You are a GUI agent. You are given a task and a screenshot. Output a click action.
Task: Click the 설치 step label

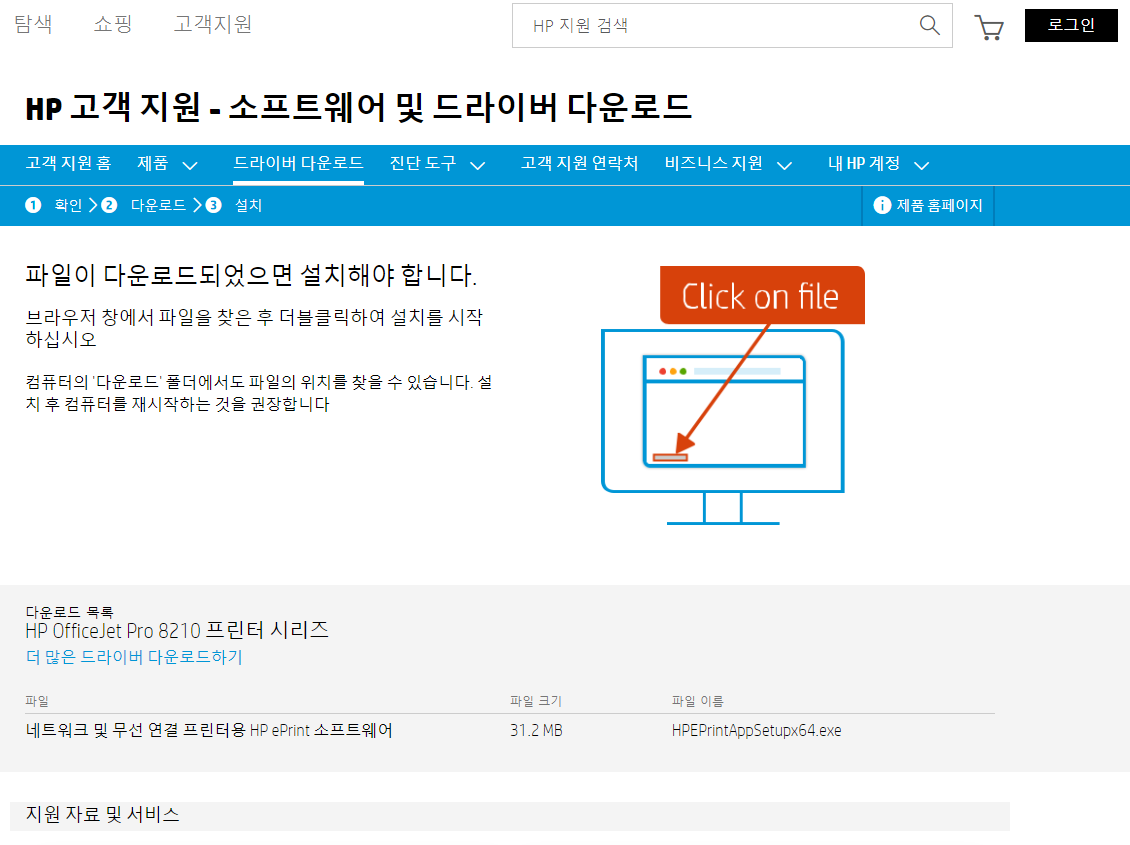249,205
